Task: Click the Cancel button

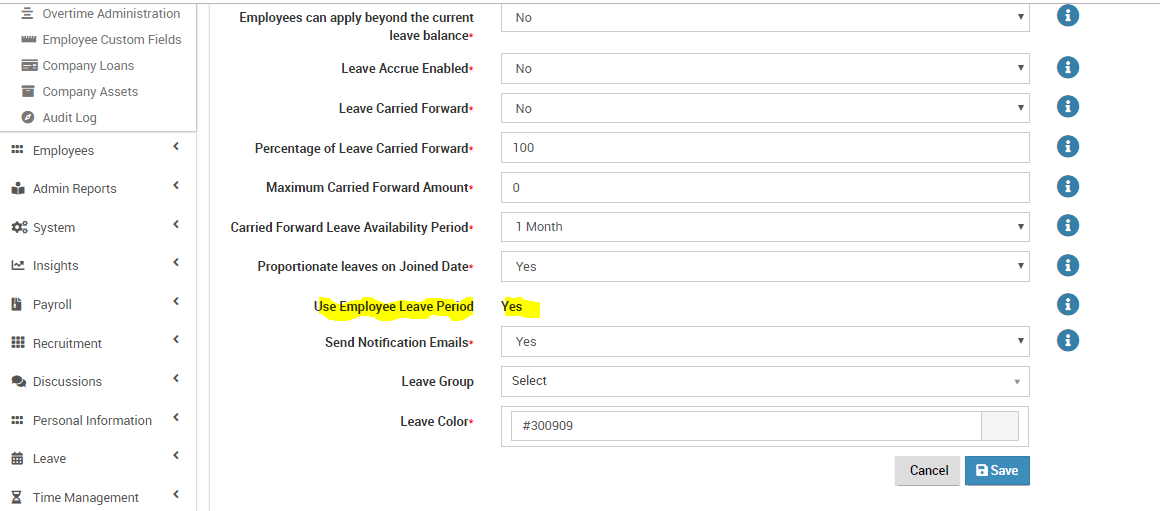Action: 928,470
